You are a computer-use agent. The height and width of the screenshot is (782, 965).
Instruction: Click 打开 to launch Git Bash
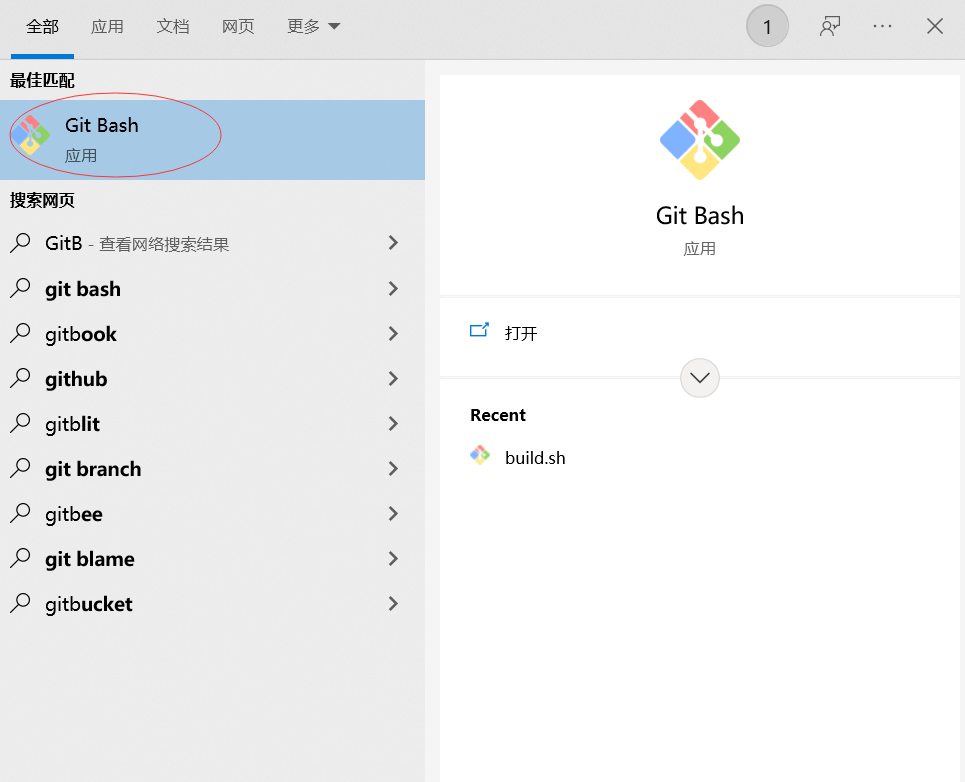(x=521, y=333)
